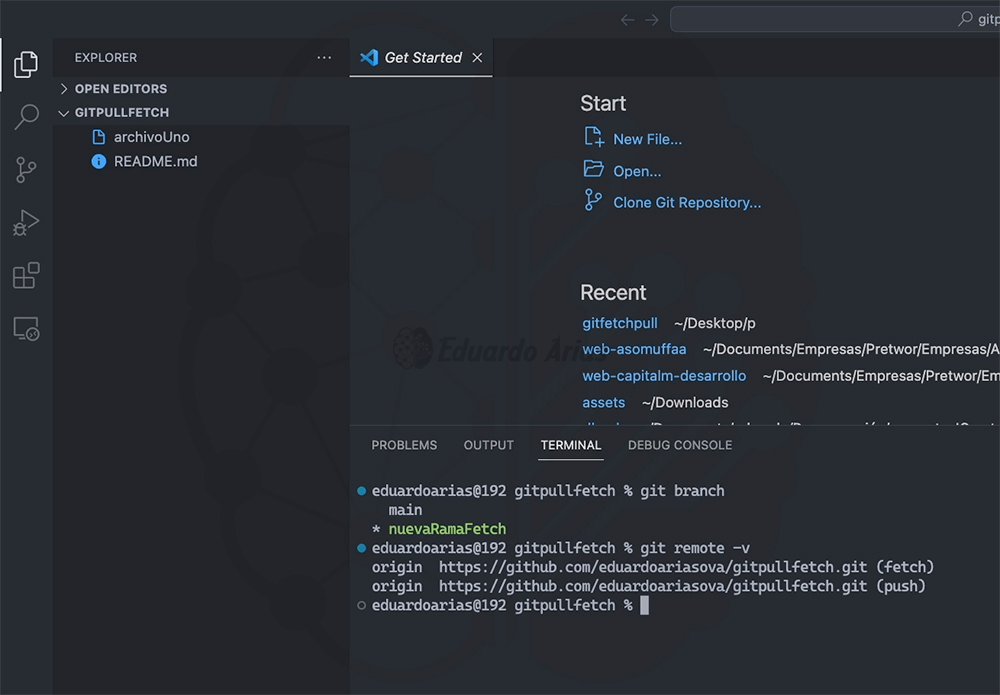Close the Get Started tab

(477, 57)
